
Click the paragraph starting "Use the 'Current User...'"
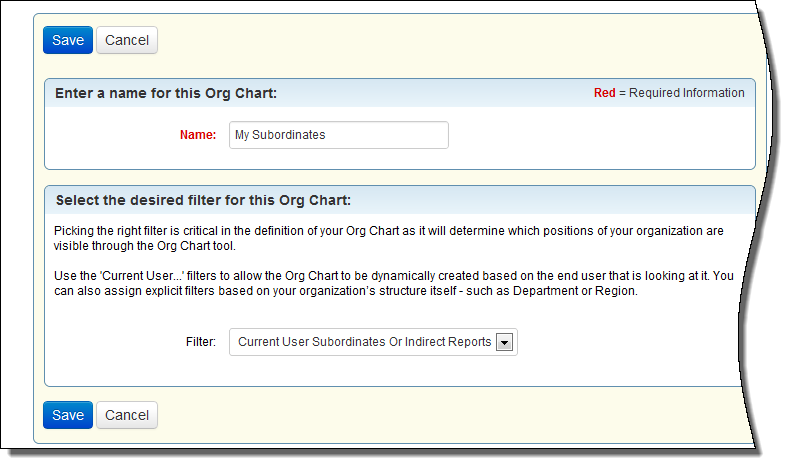(x=393, y=283)
